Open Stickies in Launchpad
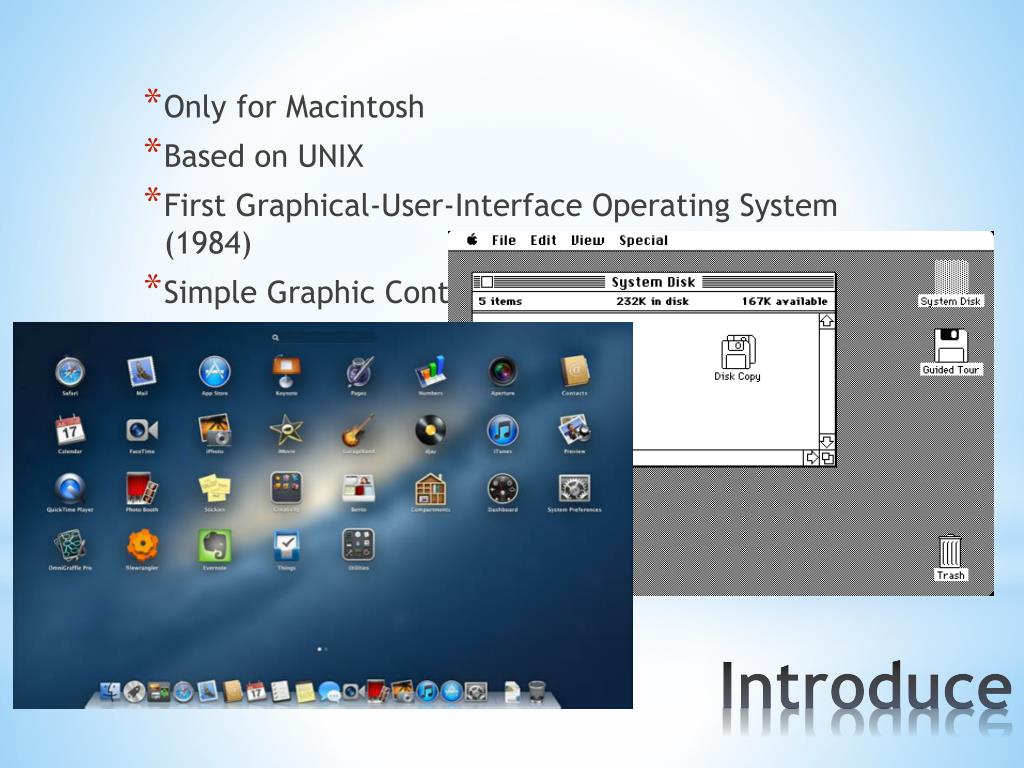The image size is (1024, 768). (x=215, y=488)
